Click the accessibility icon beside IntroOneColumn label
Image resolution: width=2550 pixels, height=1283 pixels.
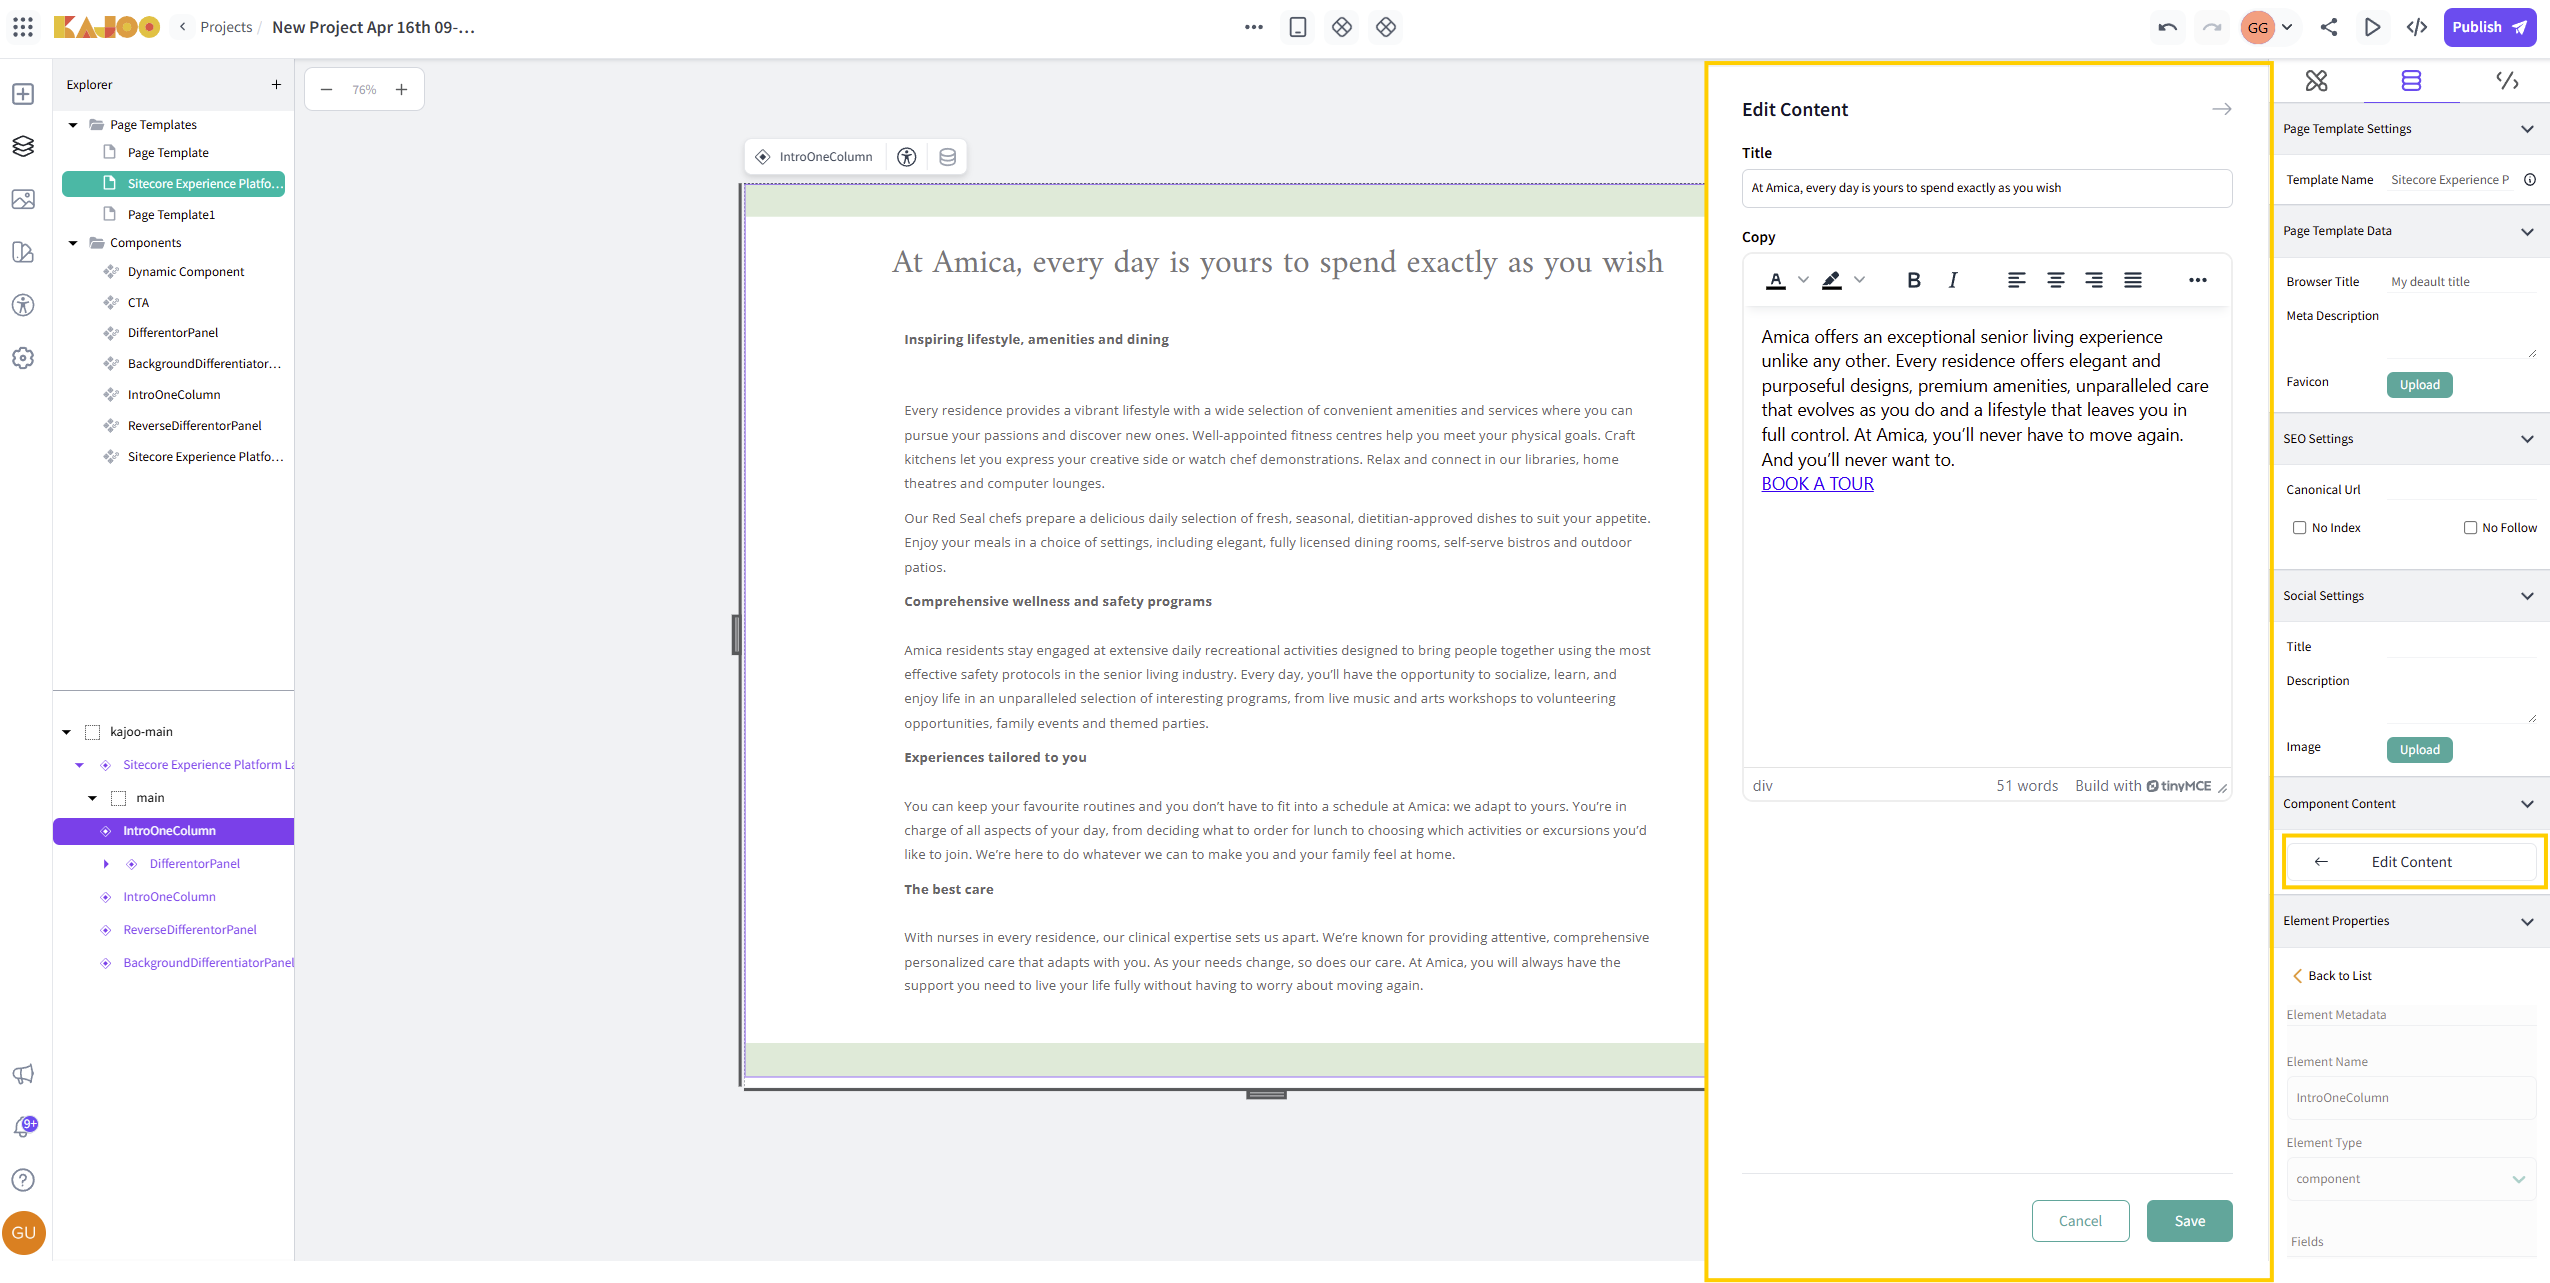(906, 157)
